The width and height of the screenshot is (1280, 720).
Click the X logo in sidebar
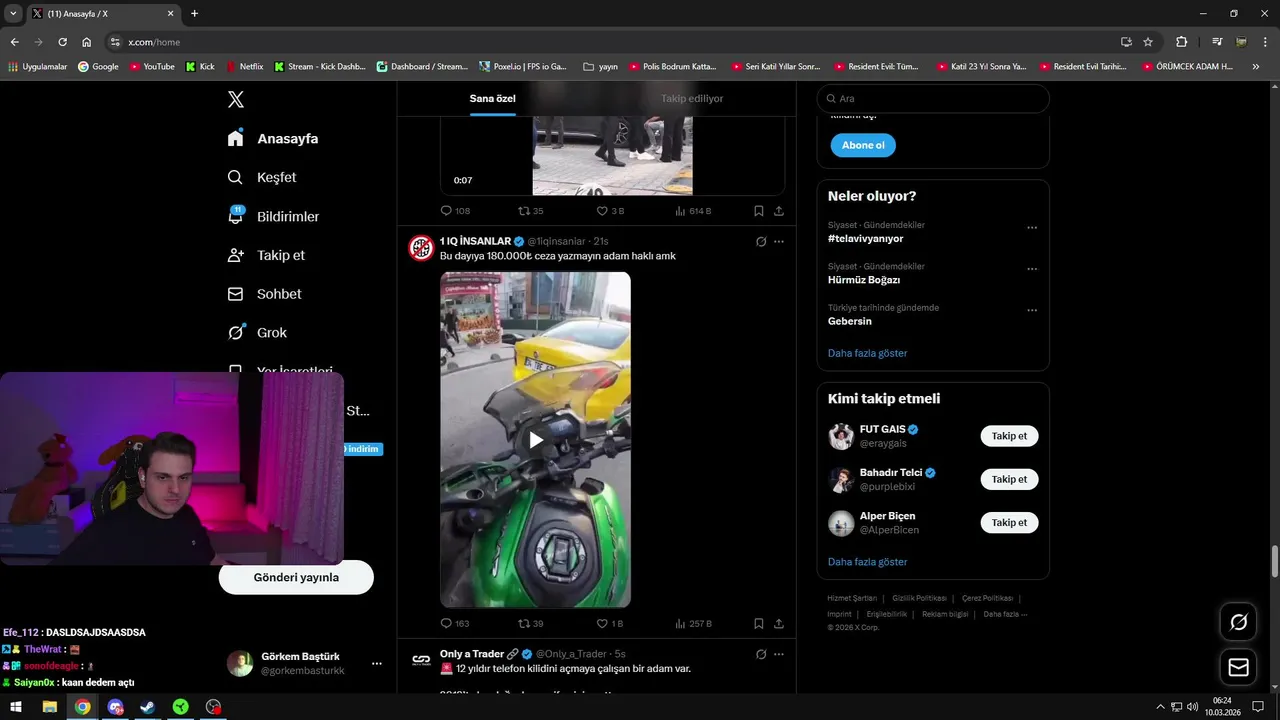click(236, 99)
